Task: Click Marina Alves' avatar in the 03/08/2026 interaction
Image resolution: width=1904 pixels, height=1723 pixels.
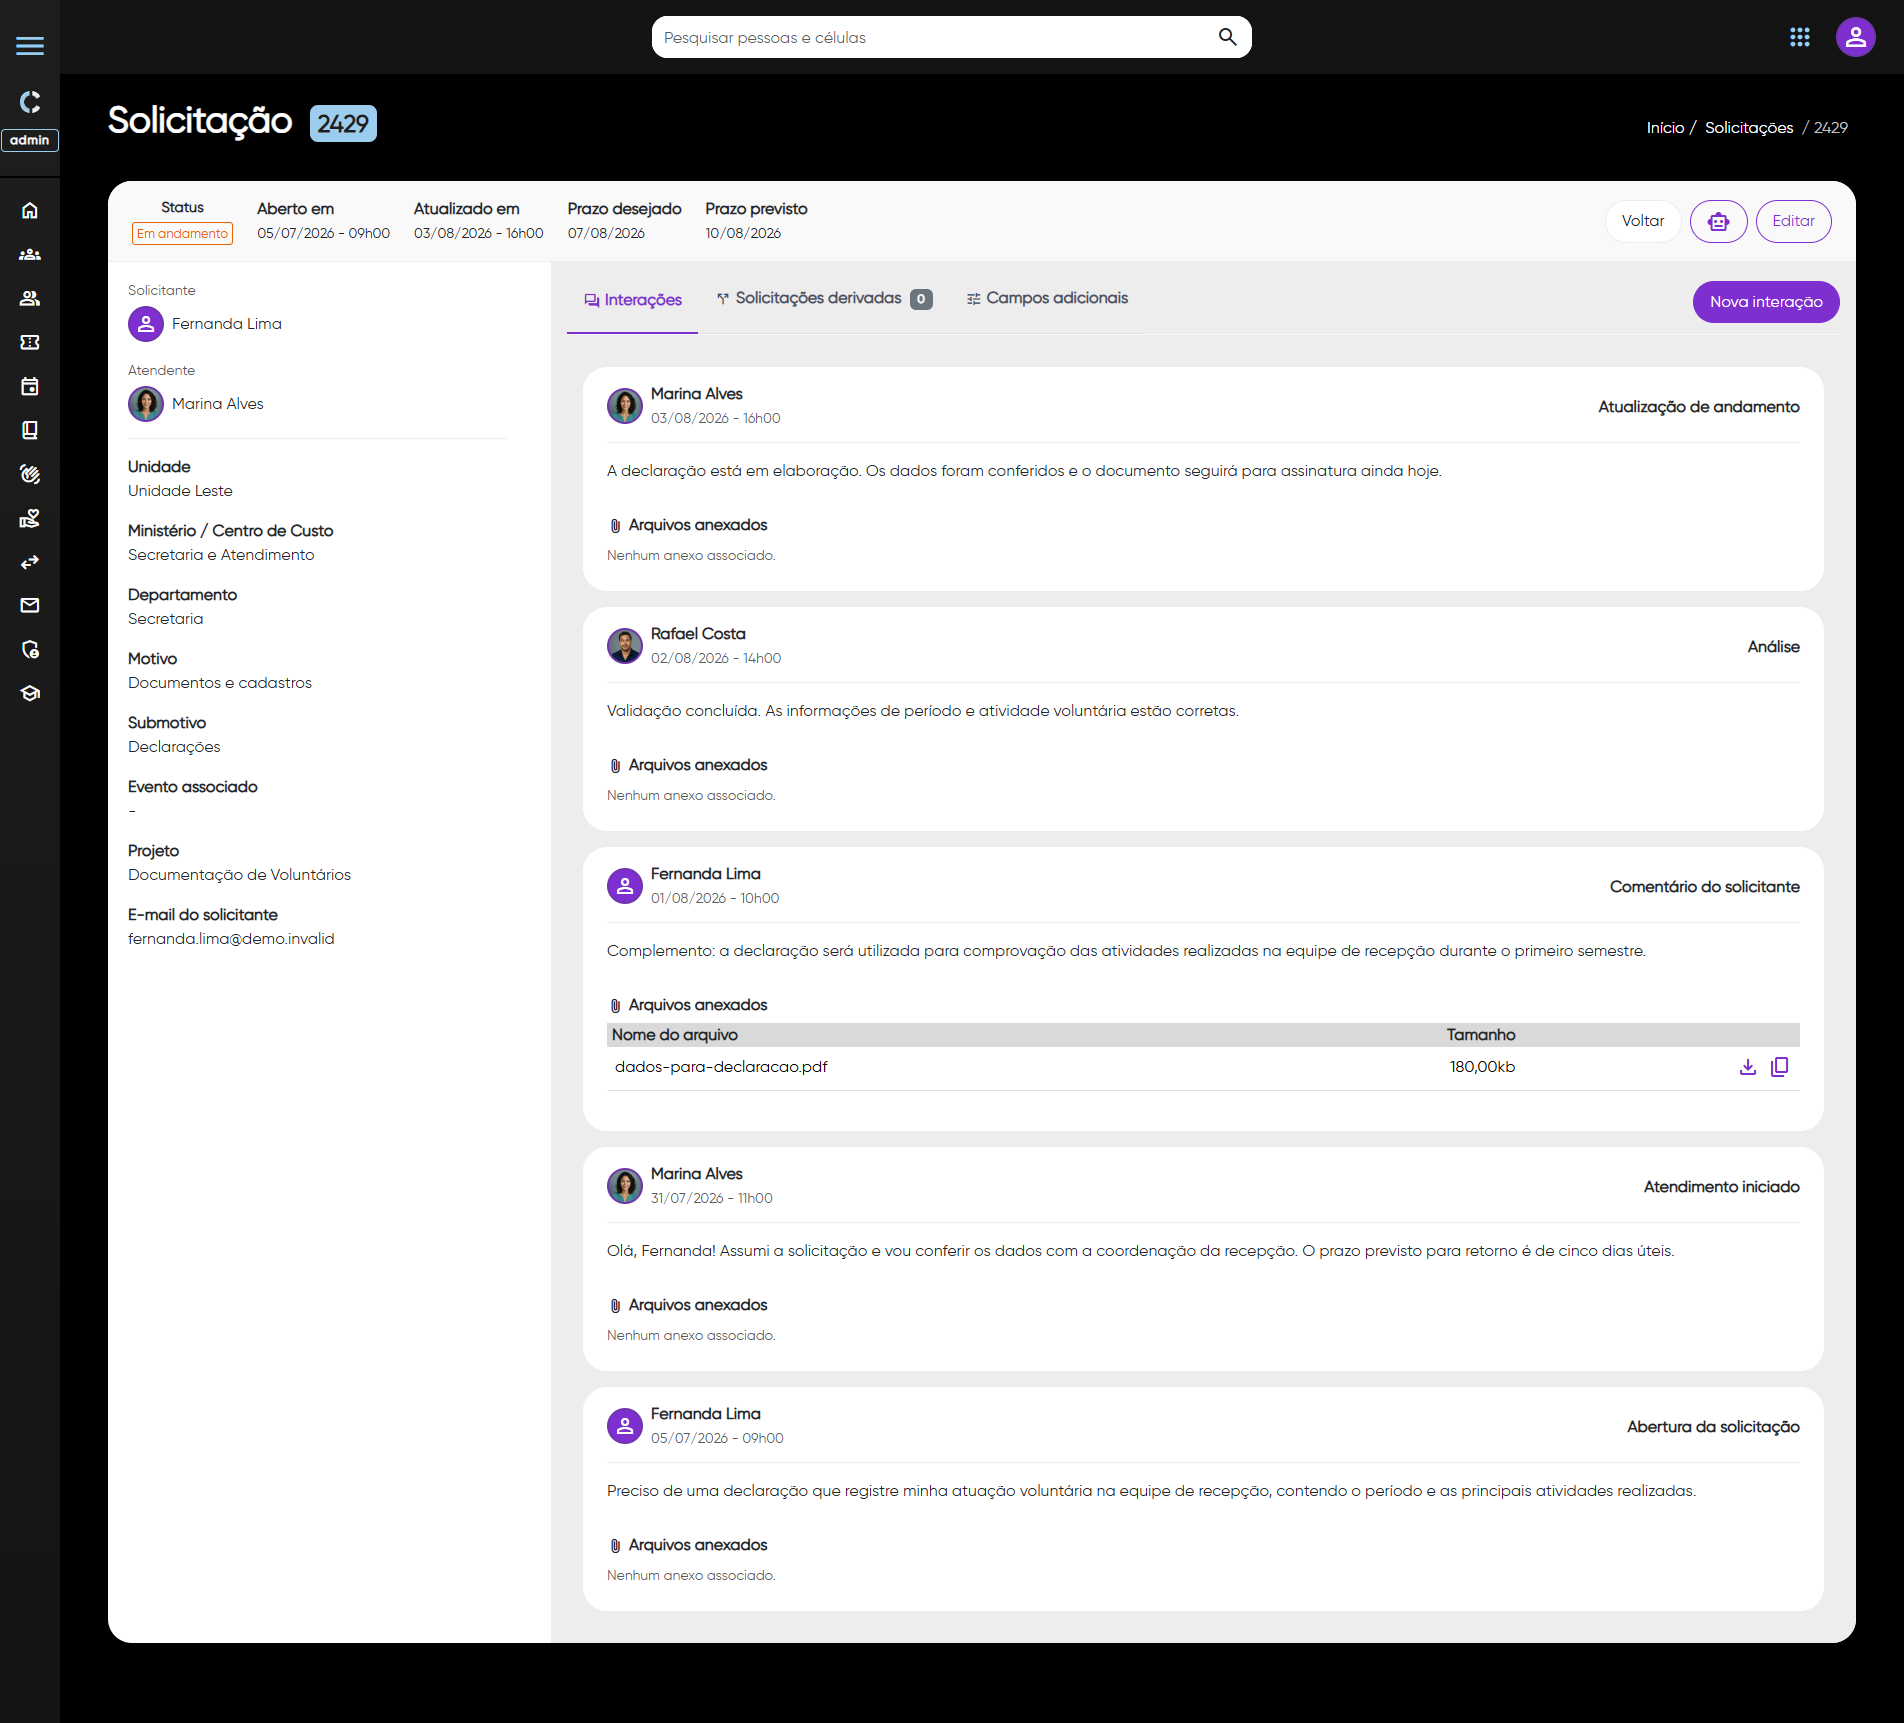Action: pyautogui.click(x=625, y=406)
